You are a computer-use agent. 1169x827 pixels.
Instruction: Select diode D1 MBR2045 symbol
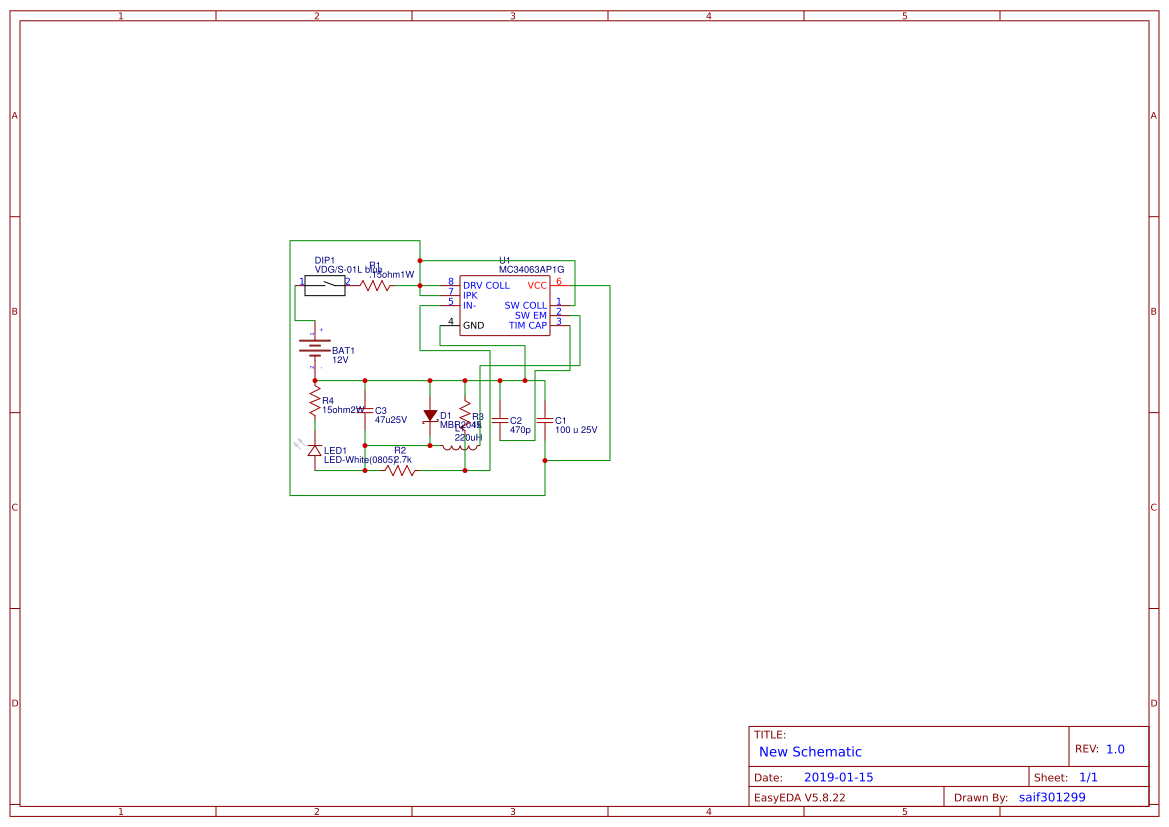[x=430, y=416]
